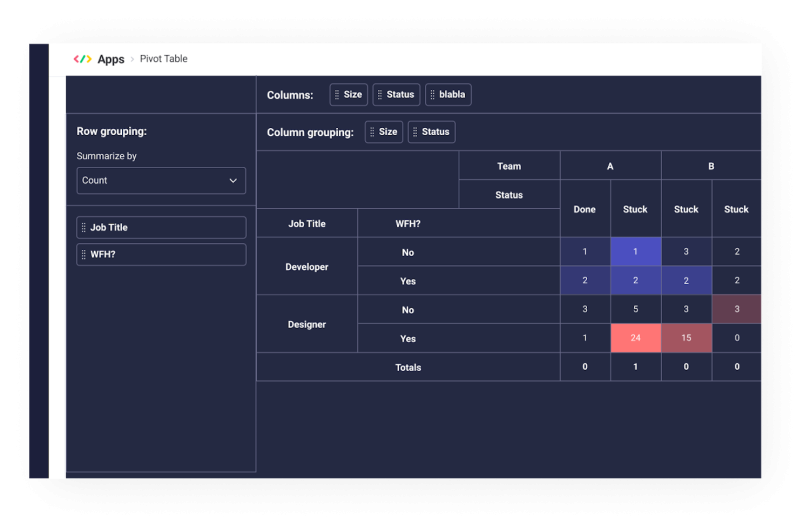Click drag handle on Column grouping Size chip
The width and height of the screenshot is (810, 532).
372,132
